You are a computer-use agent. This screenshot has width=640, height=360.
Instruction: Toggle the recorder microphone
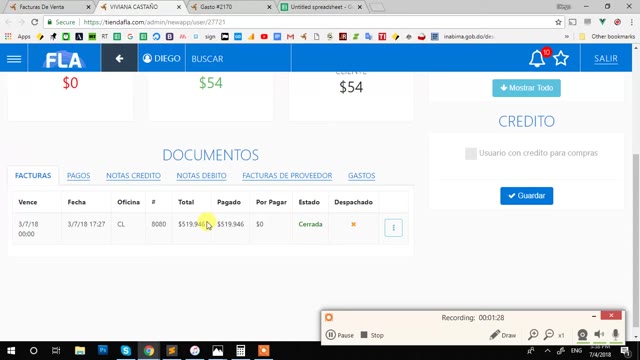(616, 335)
